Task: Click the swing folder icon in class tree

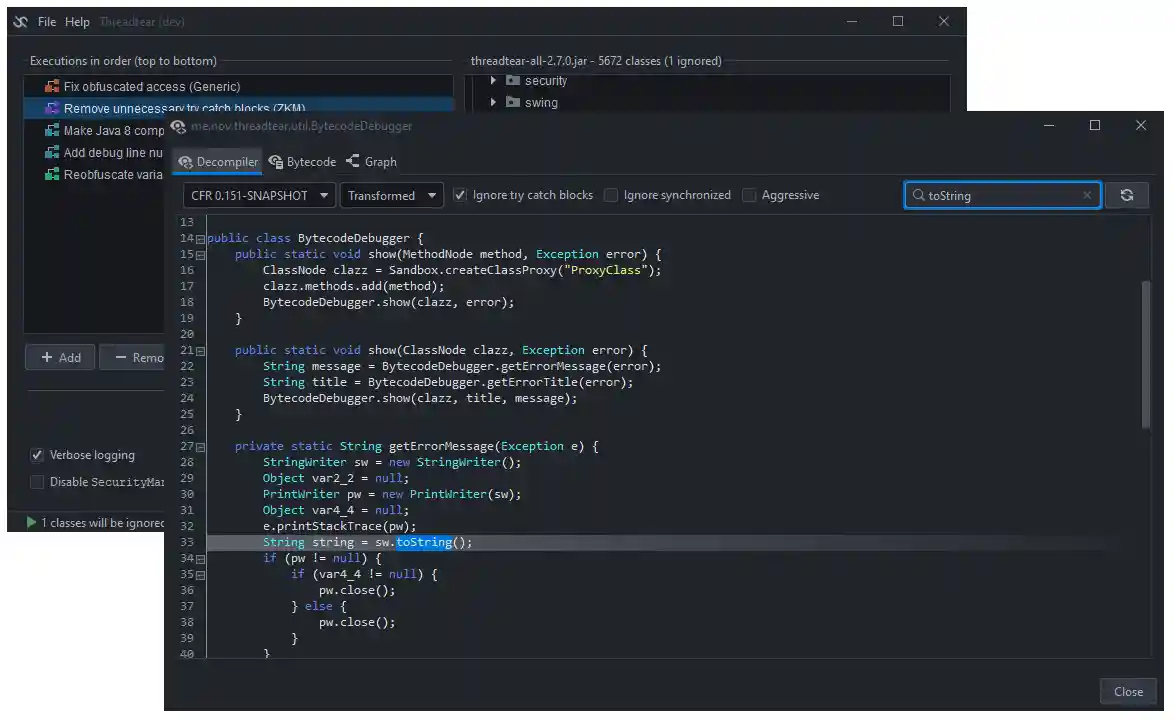Action: [513, 102]
